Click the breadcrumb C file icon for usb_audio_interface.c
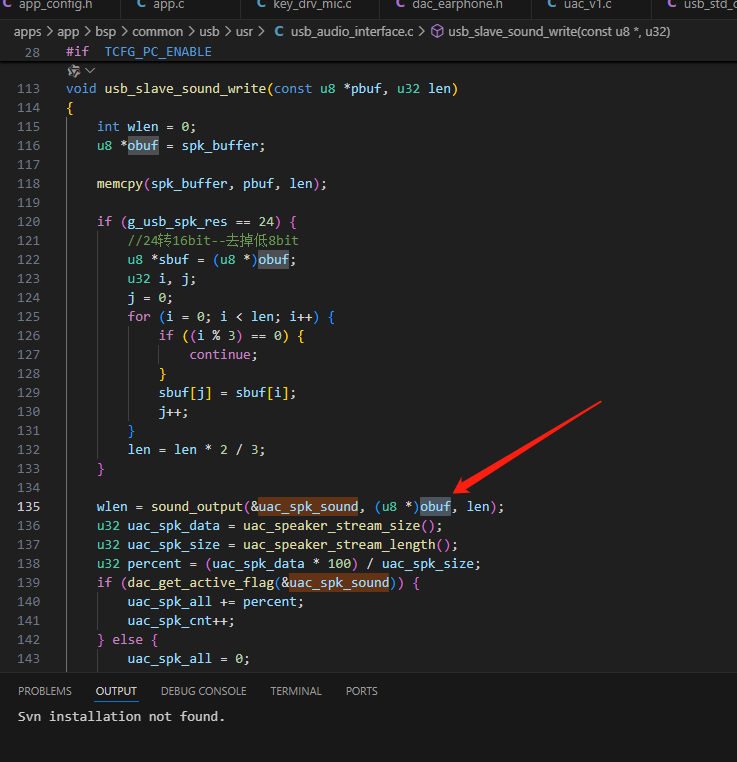The width and height of the screenshot is (737, 762). [x=279, y=31]
